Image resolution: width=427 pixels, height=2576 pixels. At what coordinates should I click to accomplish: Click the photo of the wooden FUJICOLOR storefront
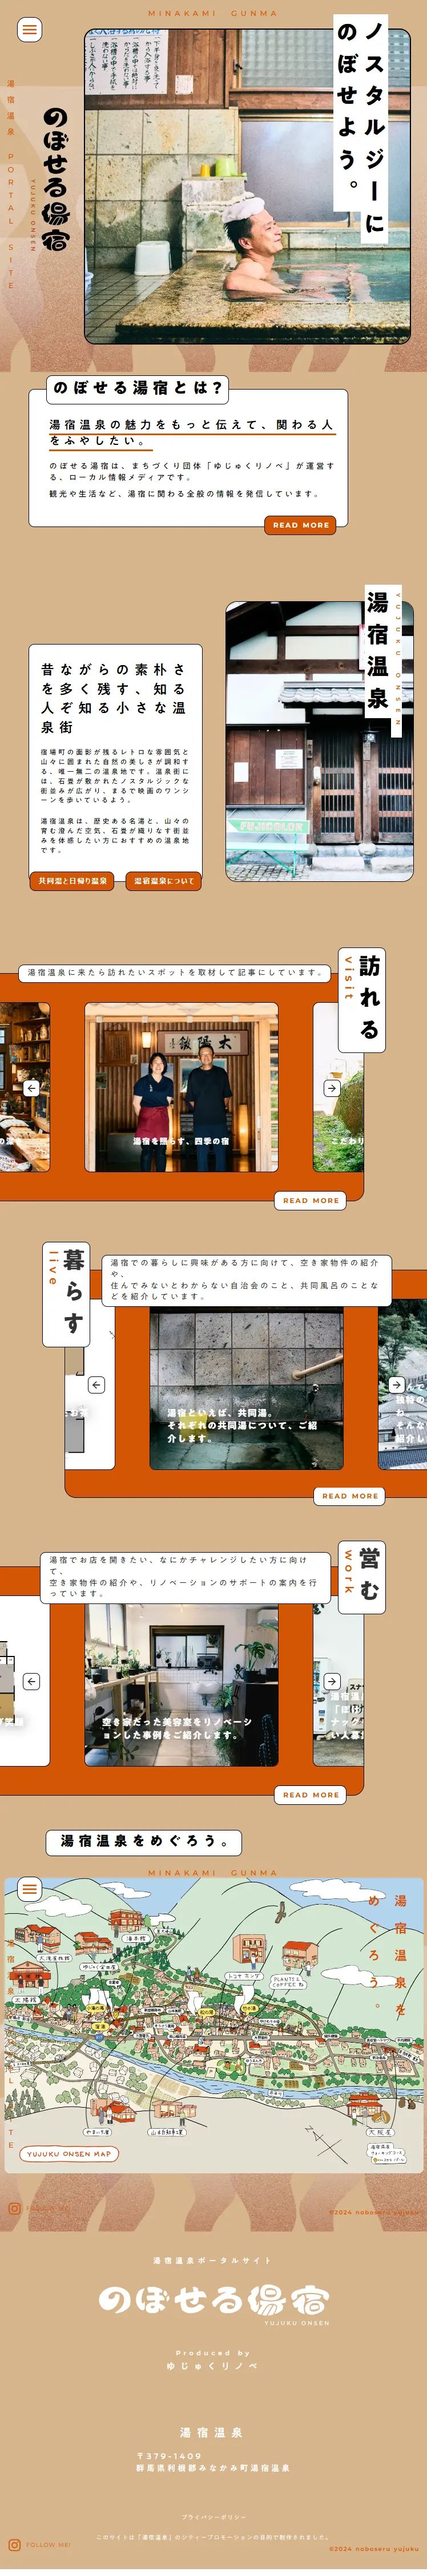[319, 741]
